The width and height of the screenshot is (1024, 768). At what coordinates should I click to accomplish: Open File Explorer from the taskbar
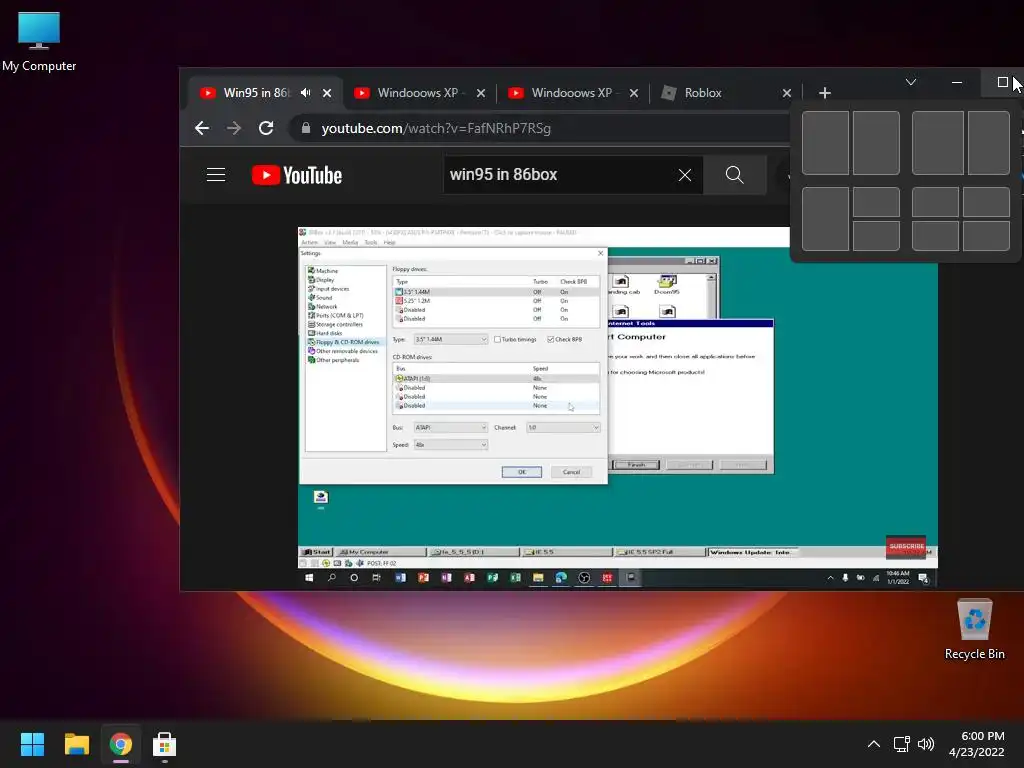(x=76, y=744)
